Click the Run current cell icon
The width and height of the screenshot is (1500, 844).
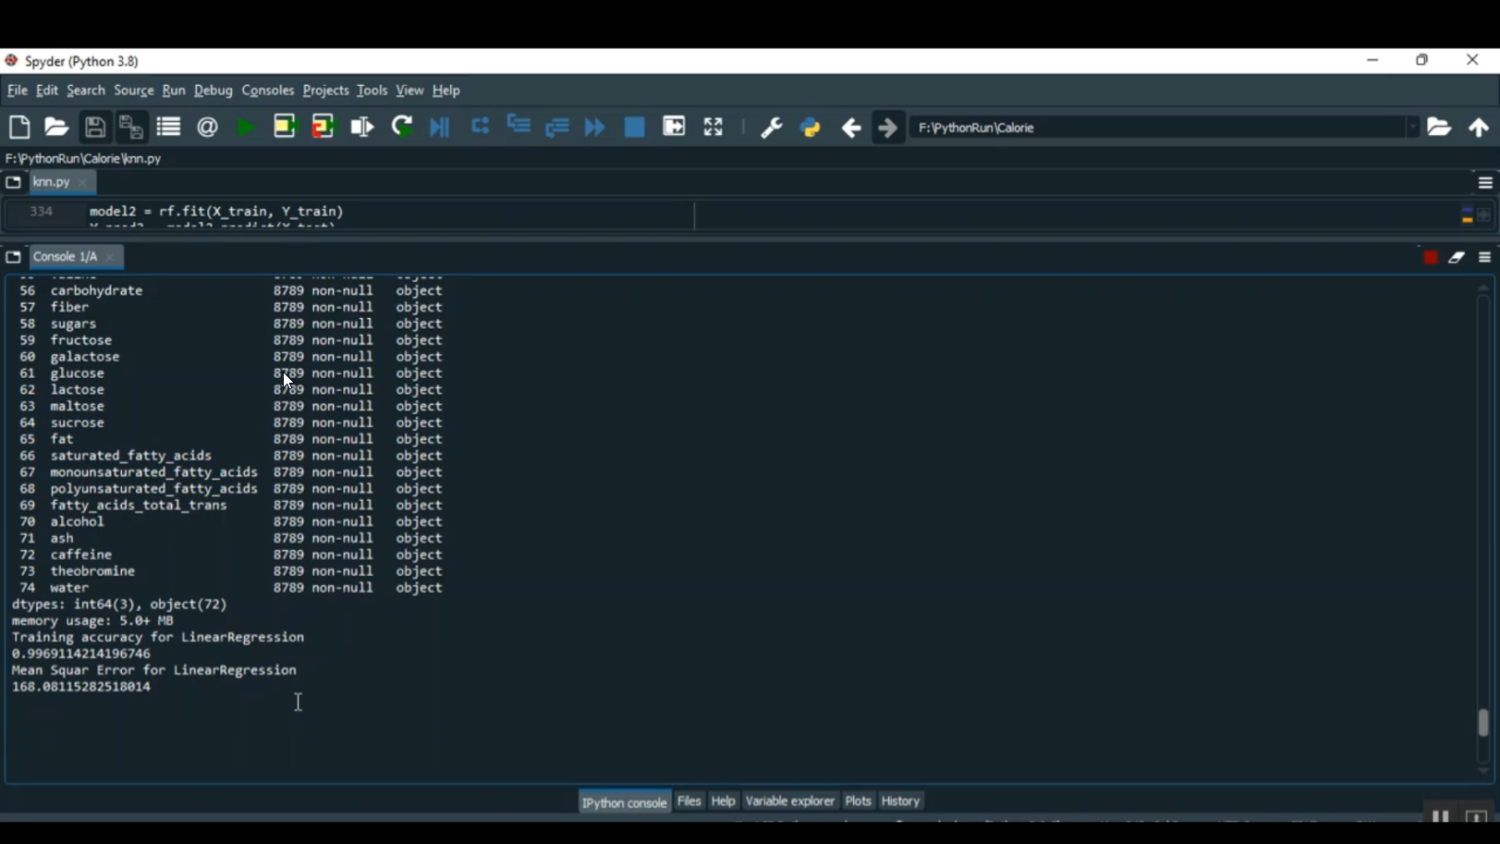(x=285, y=127)
